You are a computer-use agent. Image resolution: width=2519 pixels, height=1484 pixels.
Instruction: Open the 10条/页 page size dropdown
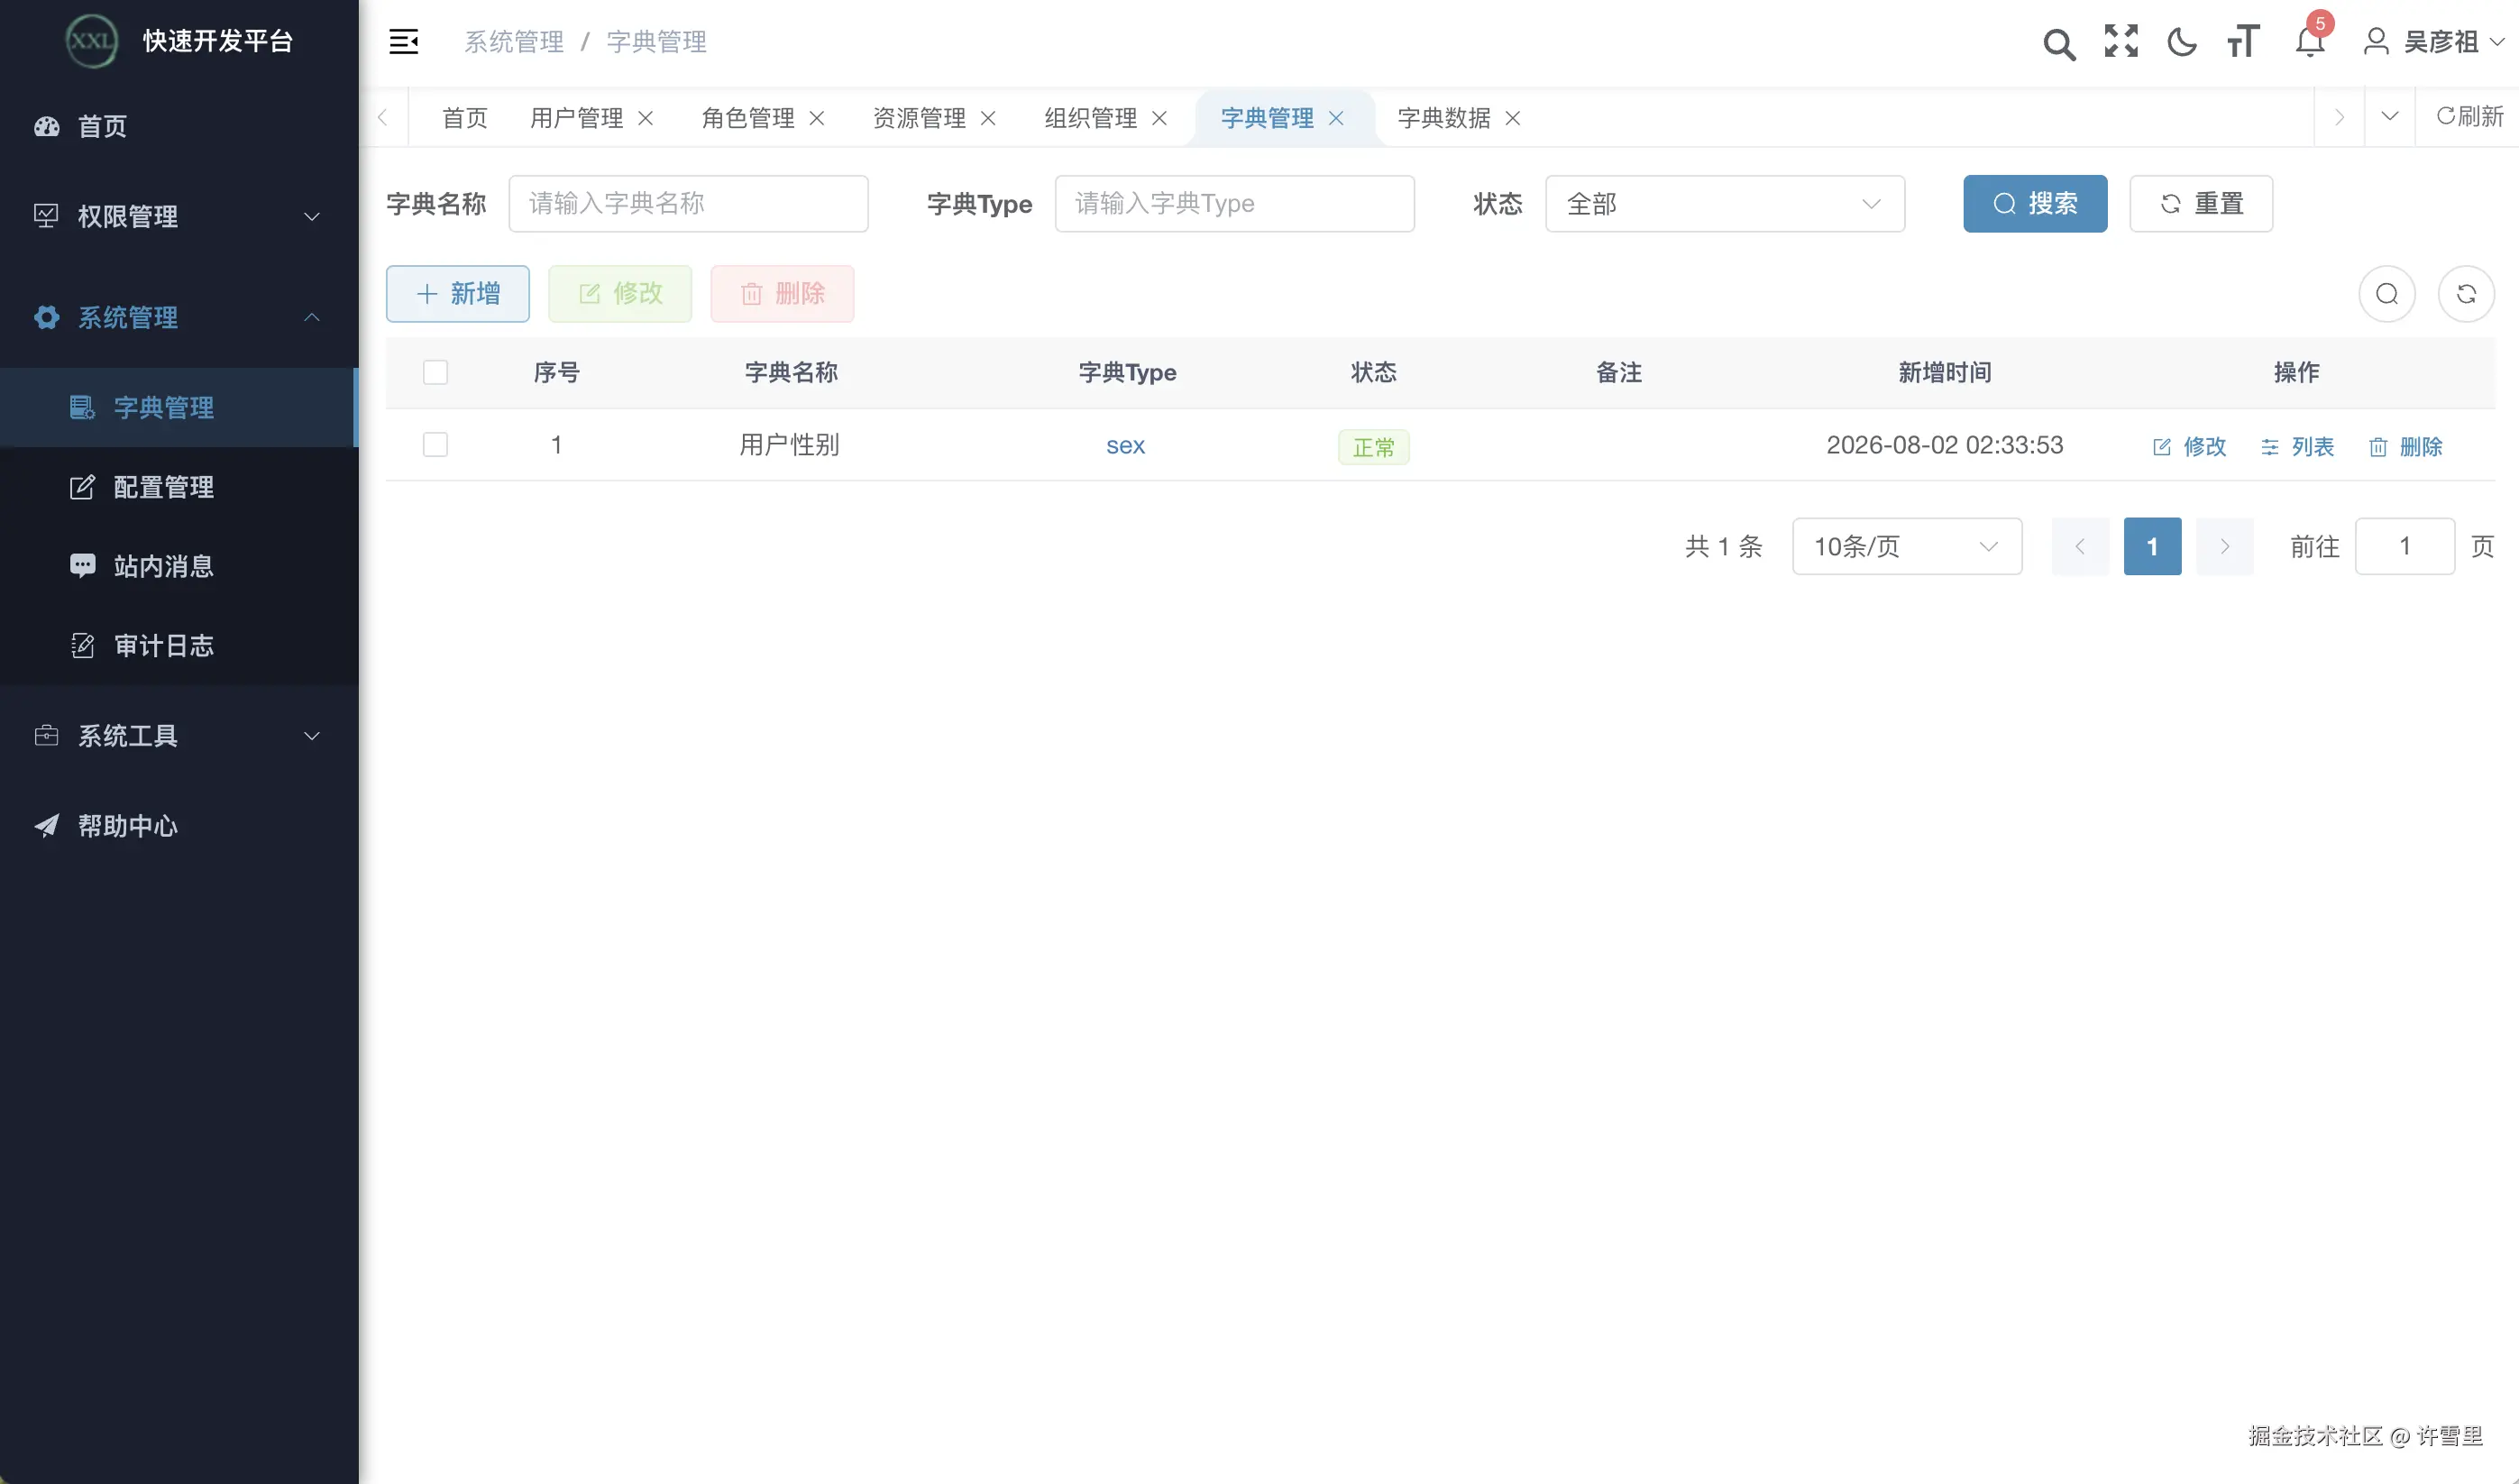[x=1907, y=546]
